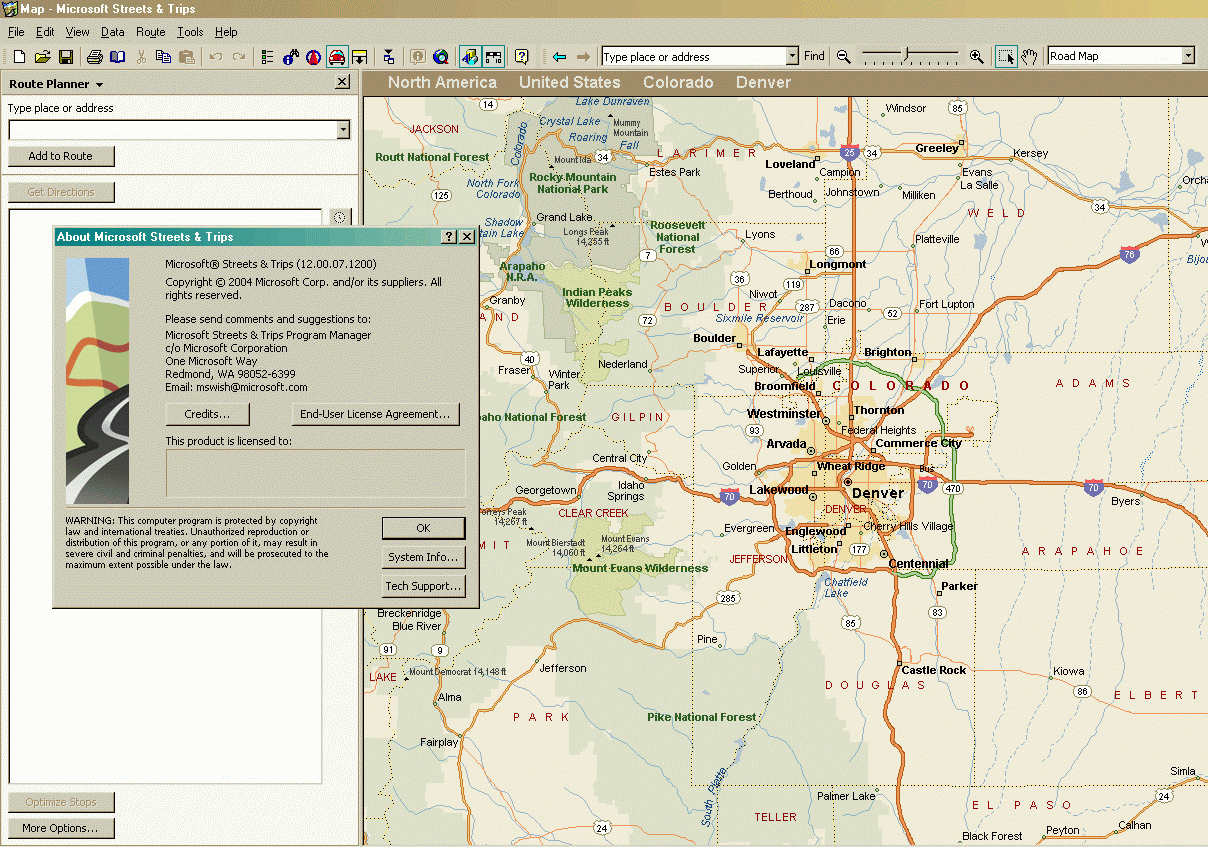Click the Cut scissors icon
Screen dimensions: 1208x847
tap(142, 57)
